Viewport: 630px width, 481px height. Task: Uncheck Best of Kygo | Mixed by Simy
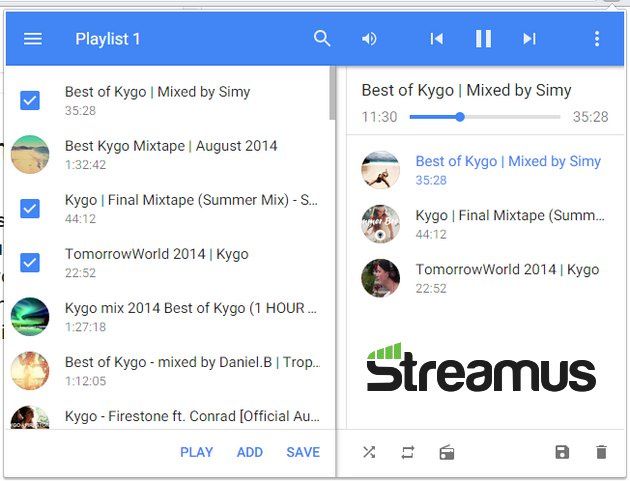(30, 100)
